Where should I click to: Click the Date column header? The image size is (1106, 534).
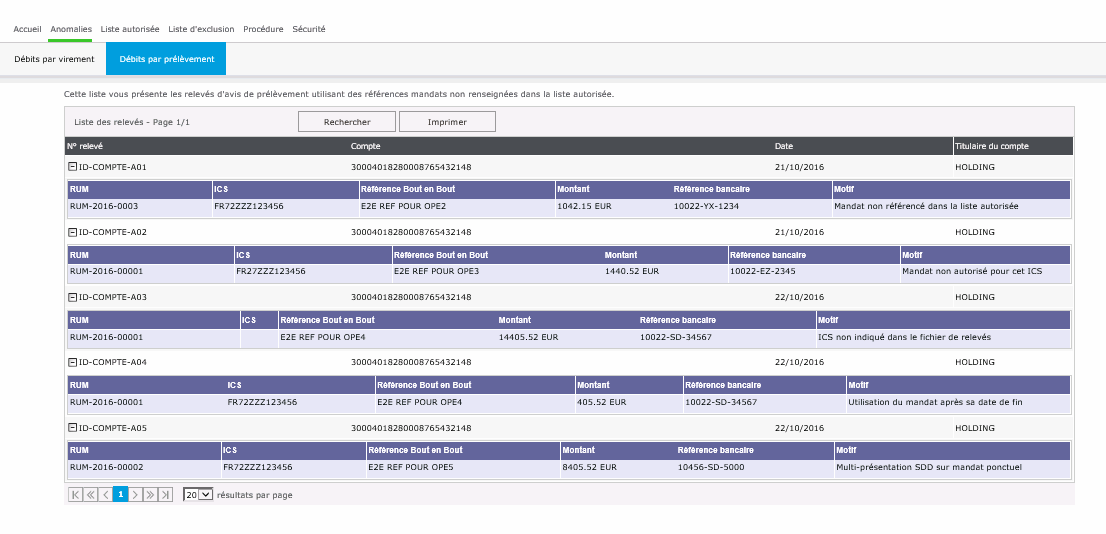[783, 146]
